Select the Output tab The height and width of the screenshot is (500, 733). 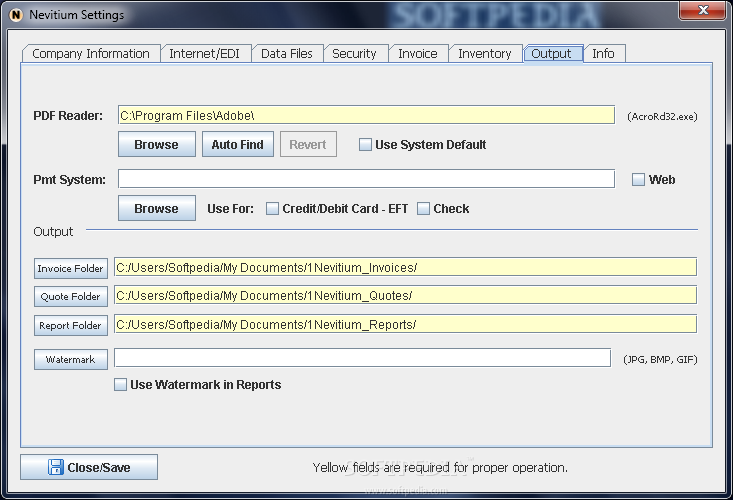[x=552, y=54]
